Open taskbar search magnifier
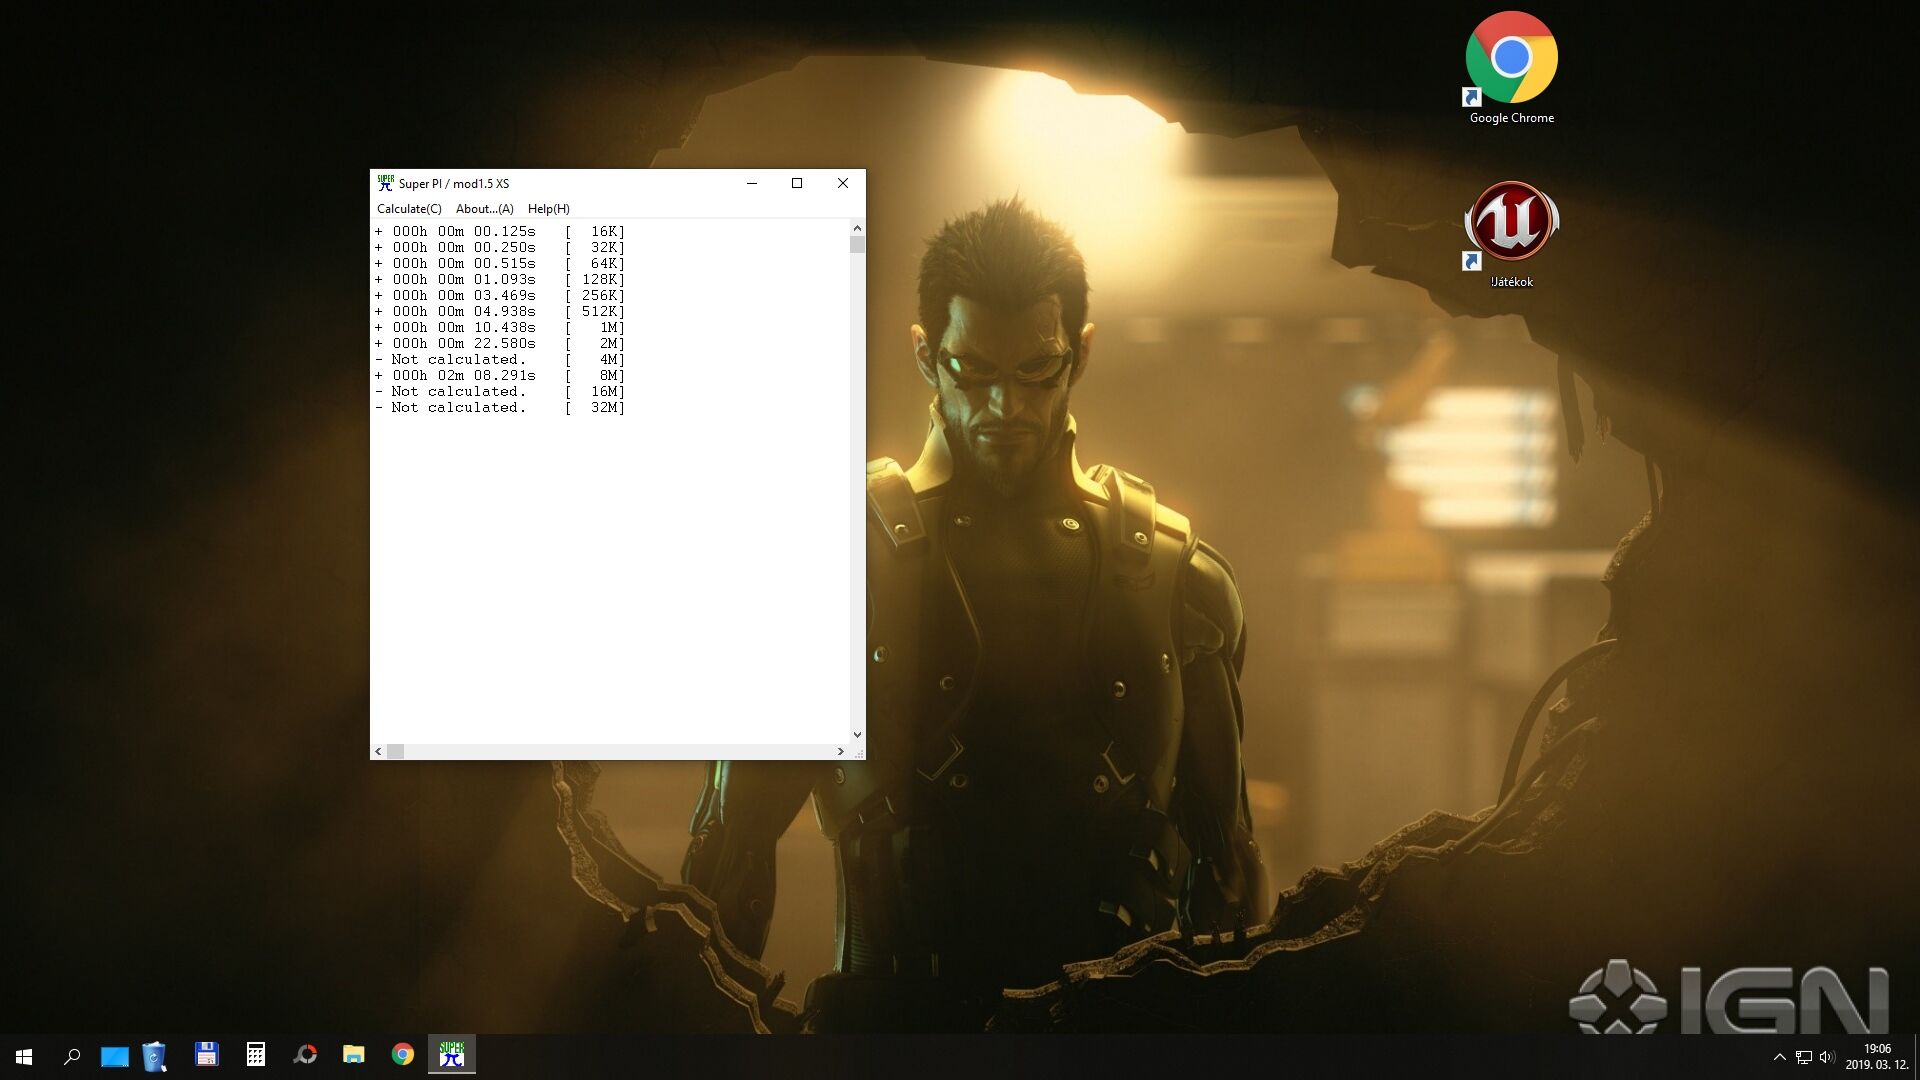1920x1080 pixels. 72,1056
